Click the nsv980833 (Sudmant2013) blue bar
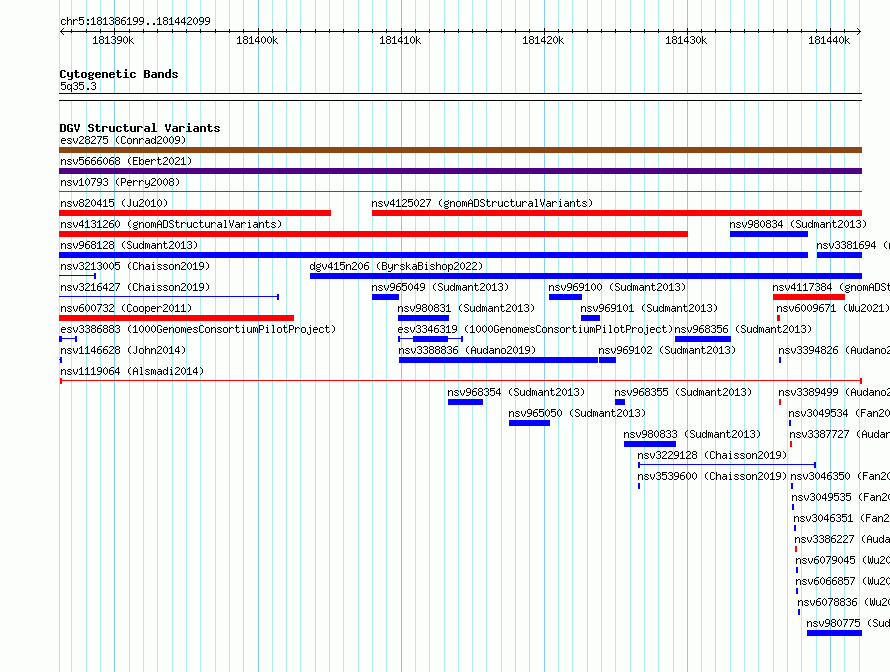Image resolution: width=890 pixels, height=672 pixels. click(x=650, y=444)
